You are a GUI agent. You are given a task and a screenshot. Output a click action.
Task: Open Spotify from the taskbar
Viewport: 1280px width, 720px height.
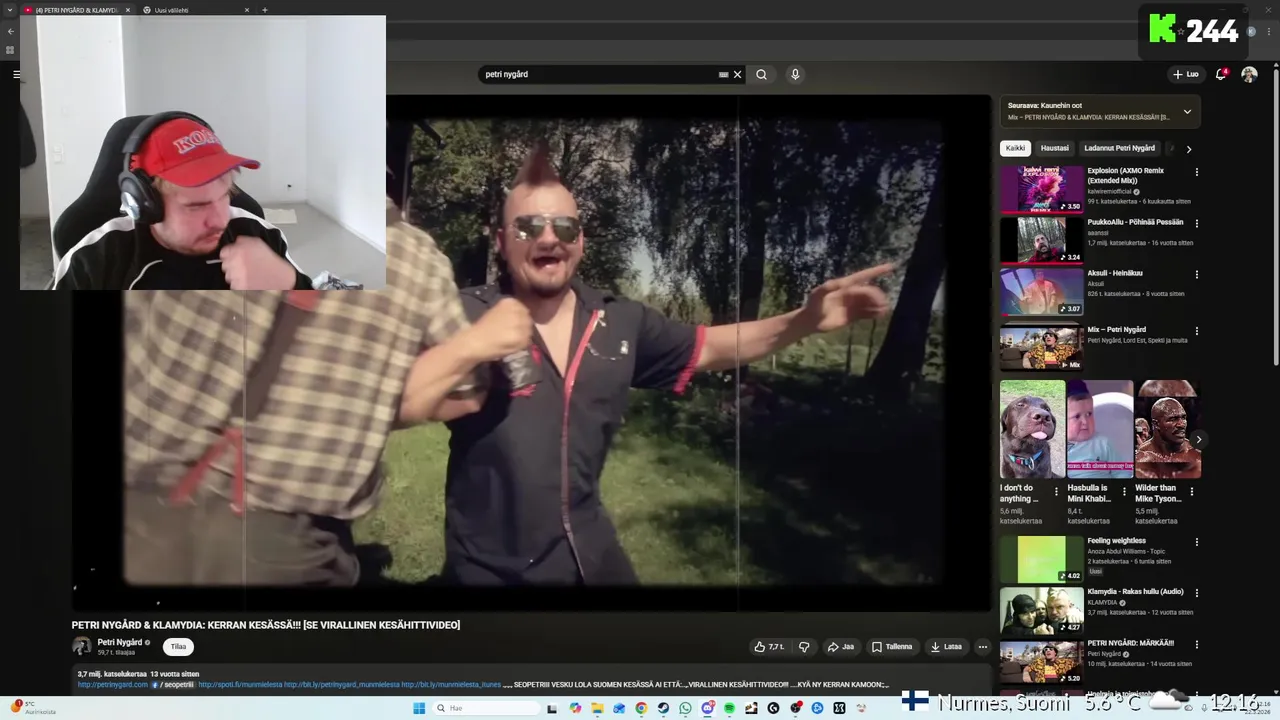click(729, 708)
